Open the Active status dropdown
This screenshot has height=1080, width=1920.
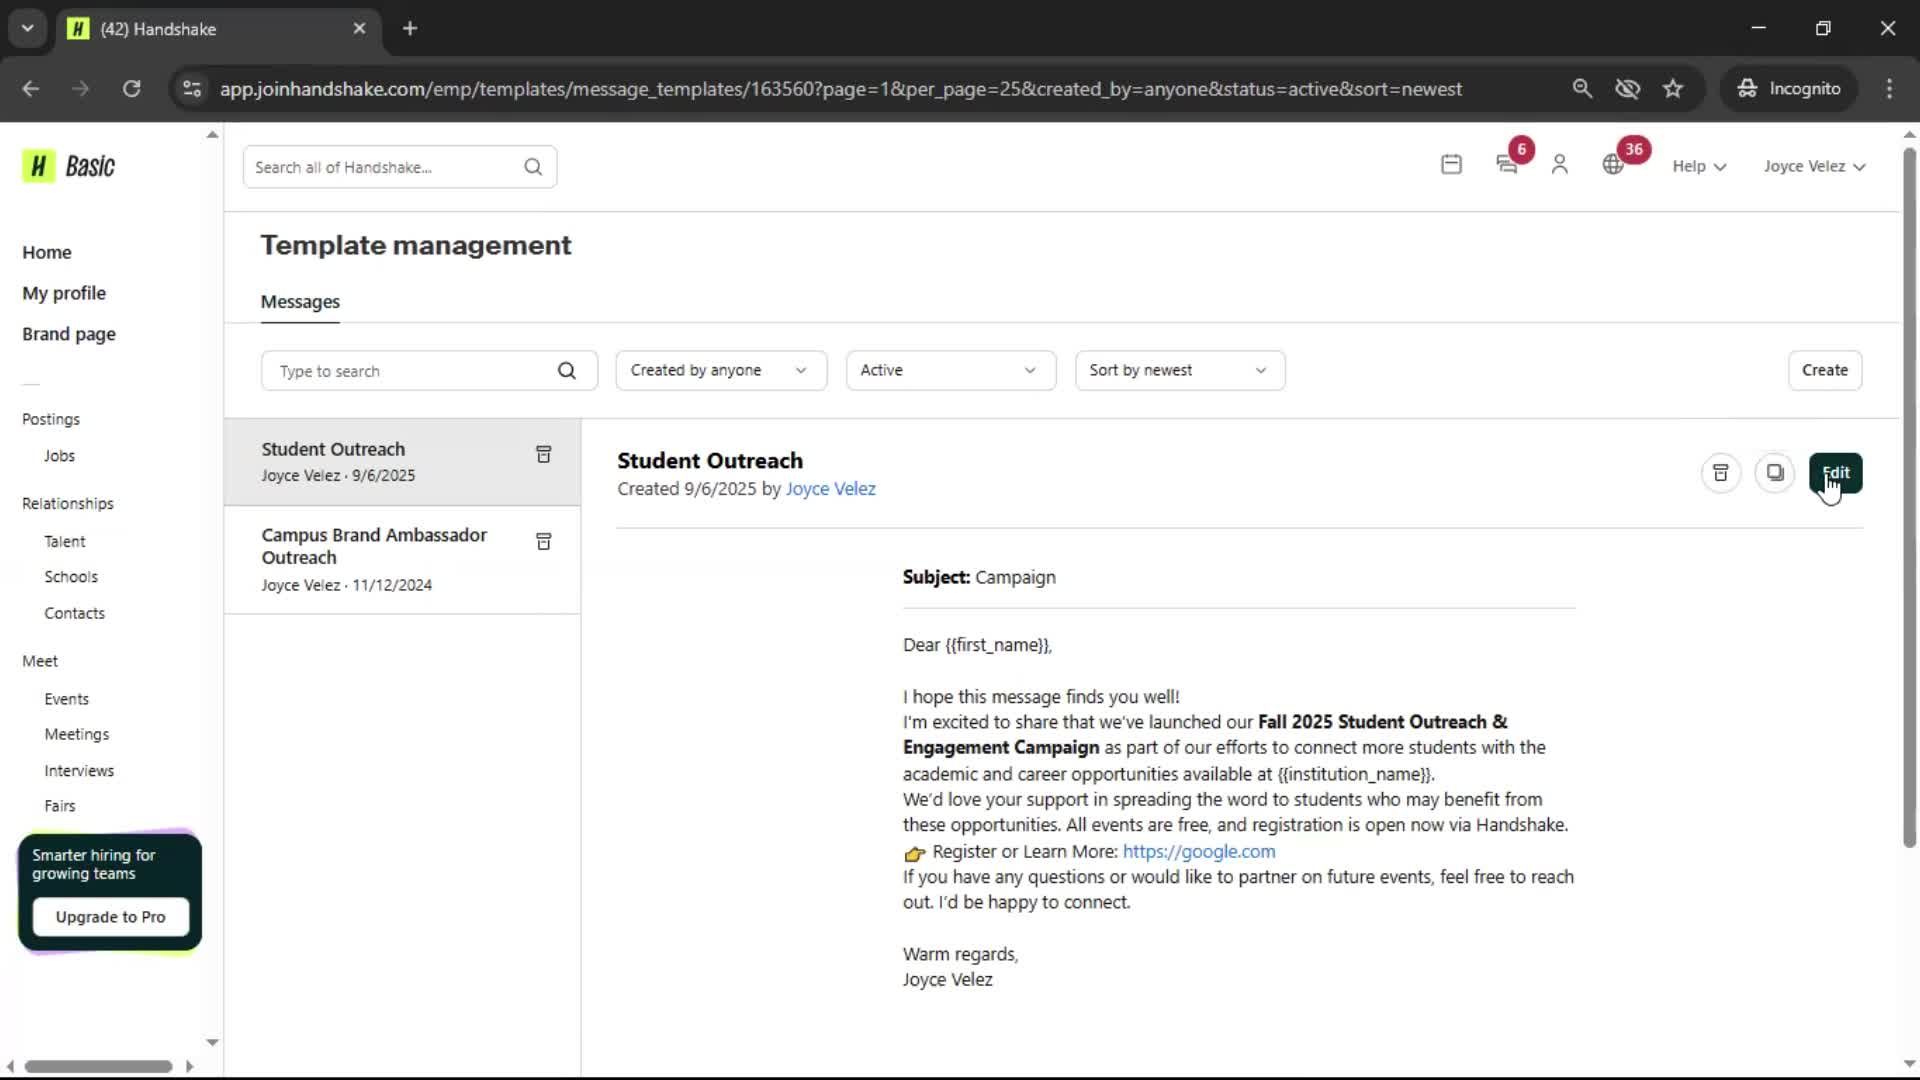point(951,371)
